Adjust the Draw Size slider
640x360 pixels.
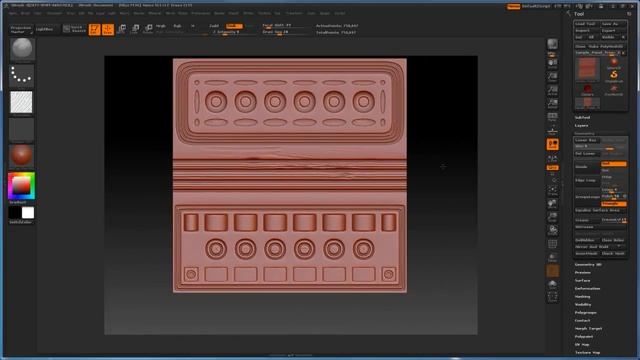pos(283,32)
